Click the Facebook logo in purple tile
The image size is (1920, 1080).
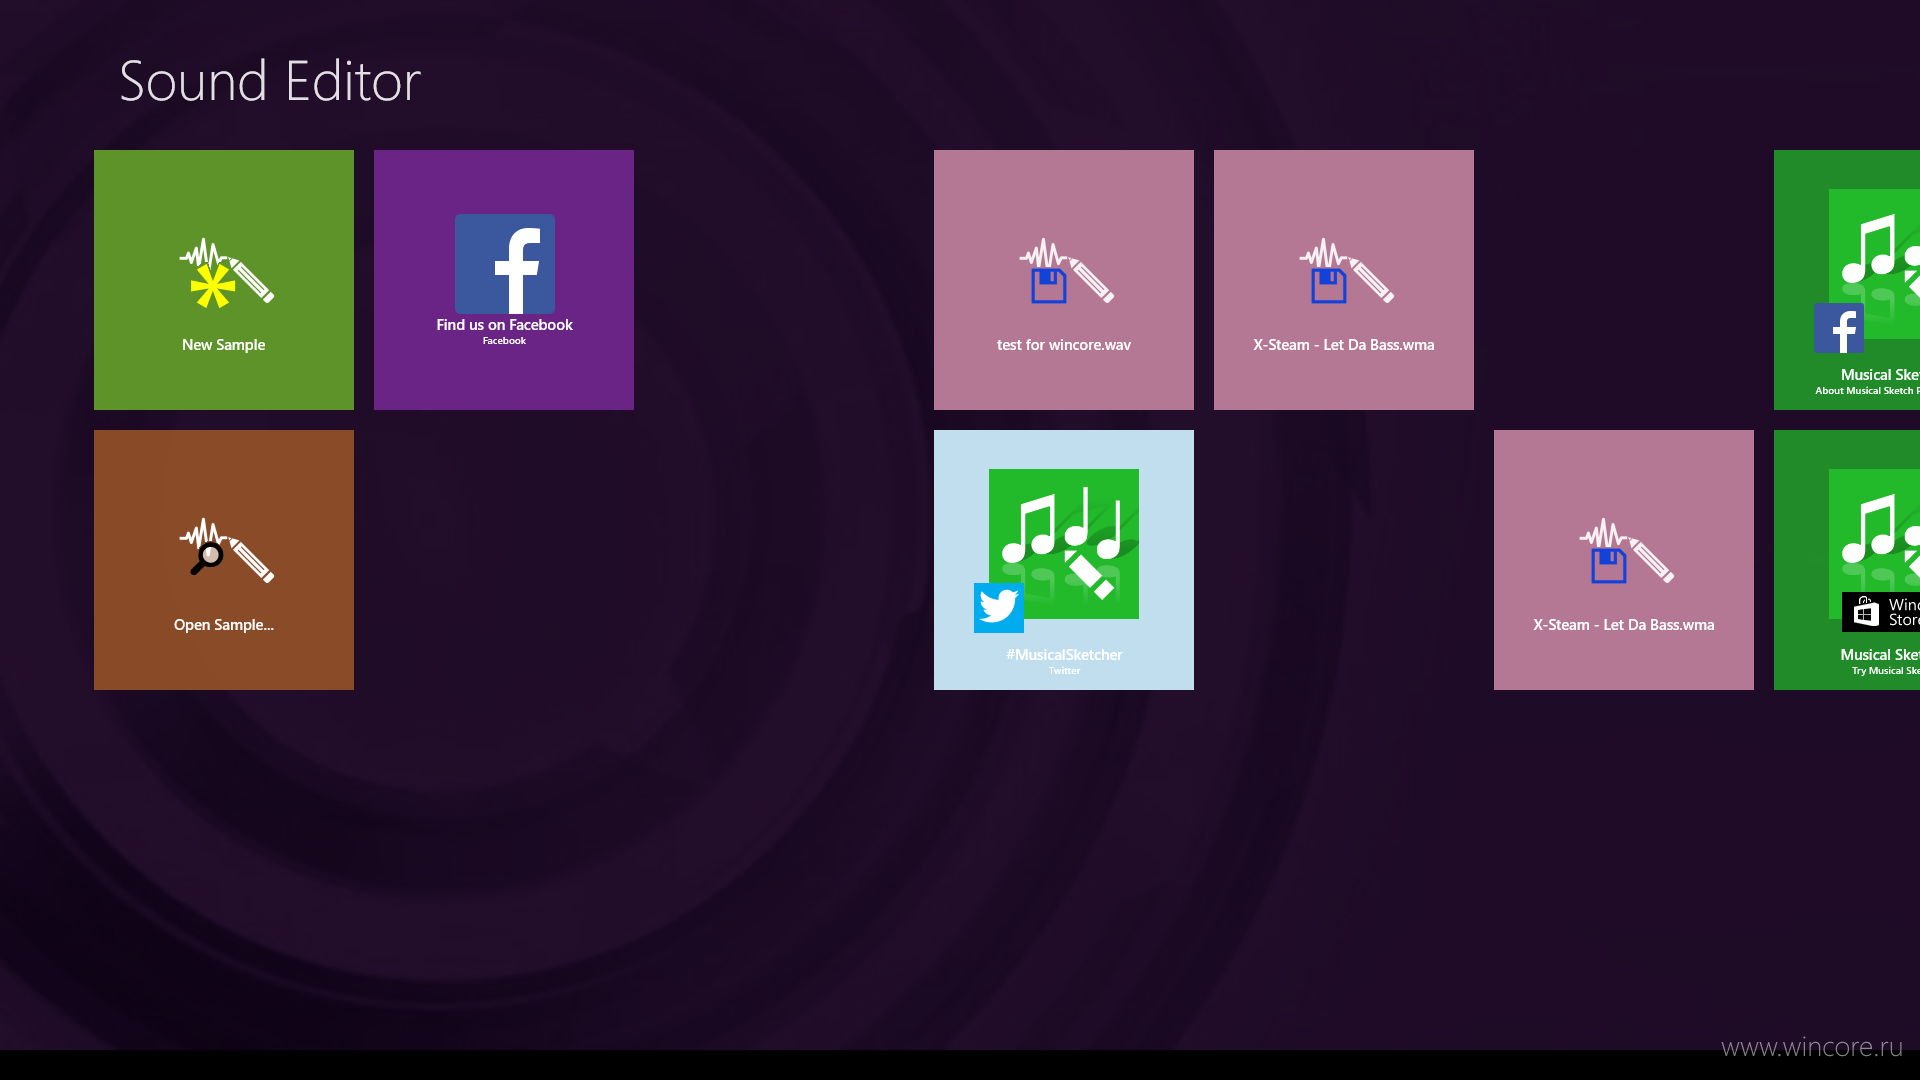click(x=505, y=264)
